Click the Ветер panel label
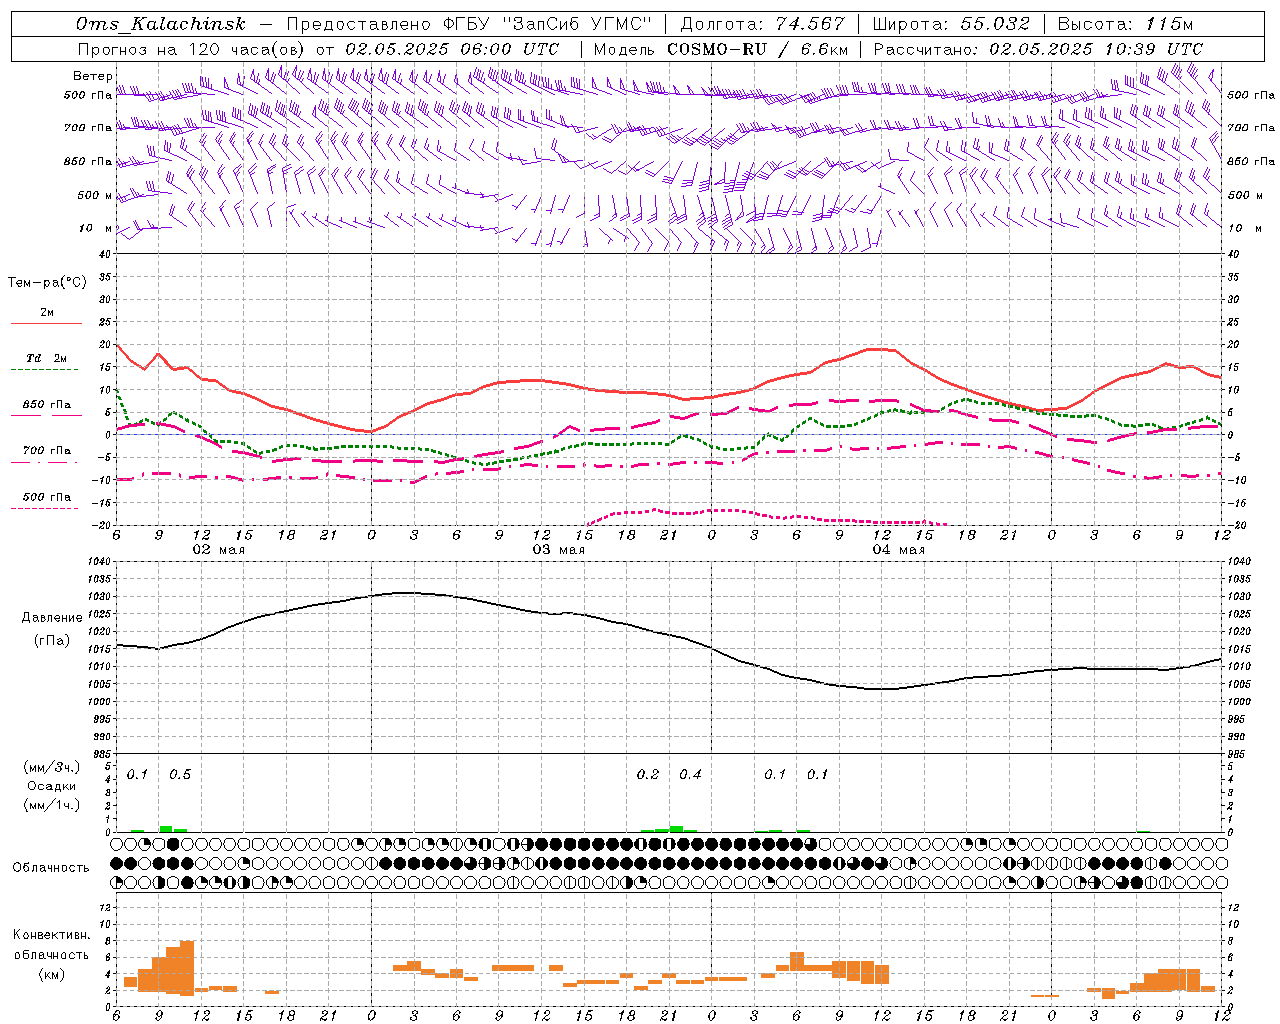1280x1024 pixels. [x=92, y=76]
